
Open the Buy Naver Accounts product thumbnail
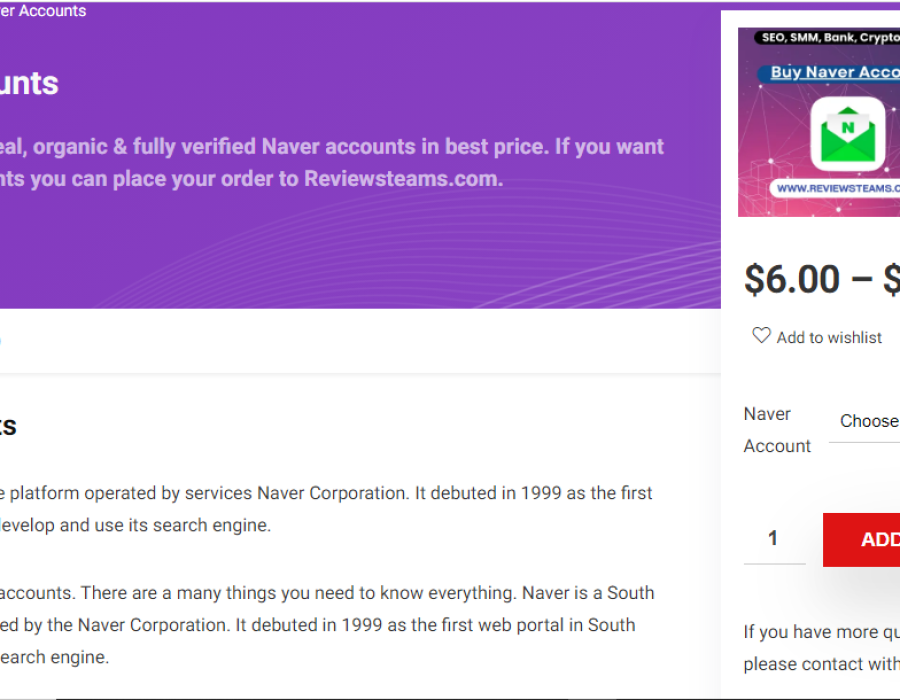(x=819, y=122)
